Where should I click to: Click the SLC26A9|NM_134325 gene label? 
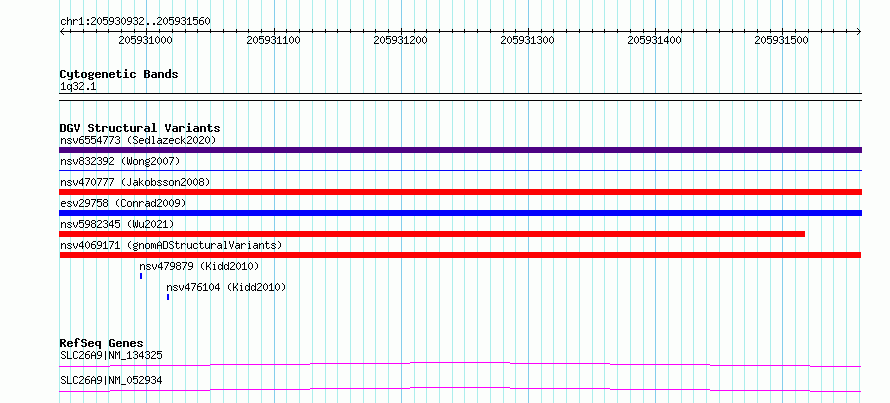point(111,355)
